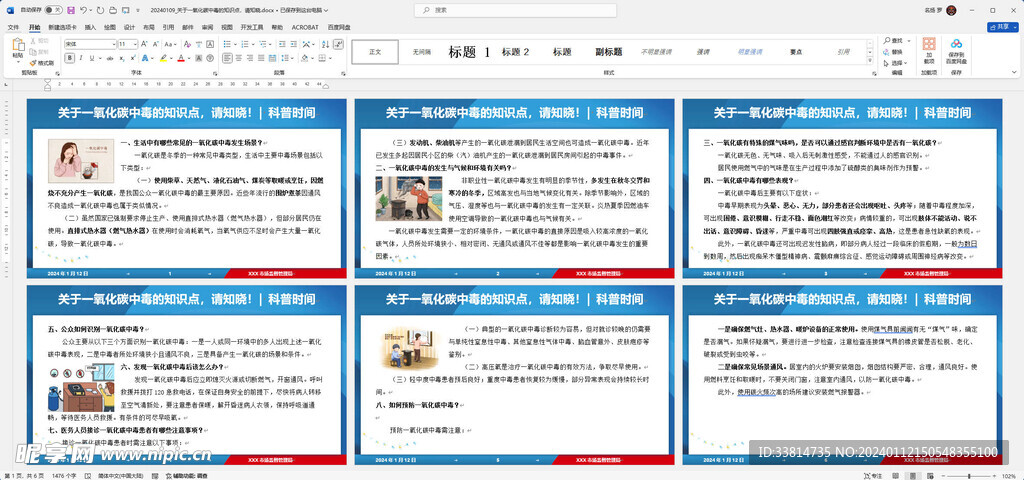Center align the paragraph

[x=238, y=58]
